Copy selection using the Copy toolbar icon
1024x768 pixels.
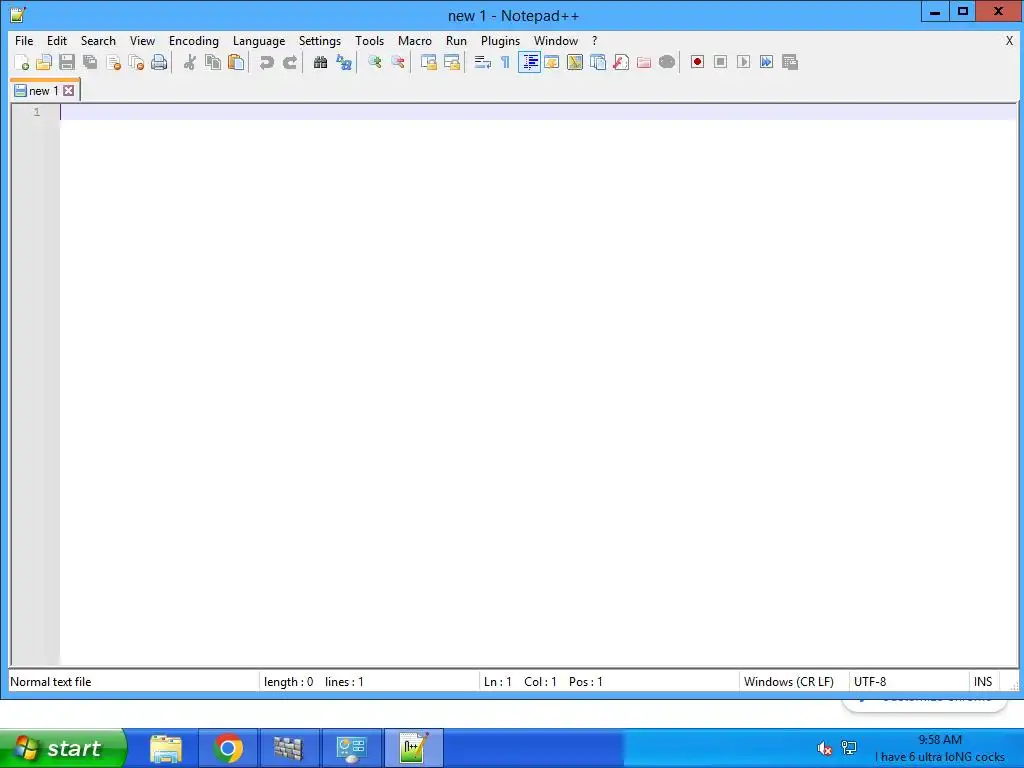click(213, 62)
